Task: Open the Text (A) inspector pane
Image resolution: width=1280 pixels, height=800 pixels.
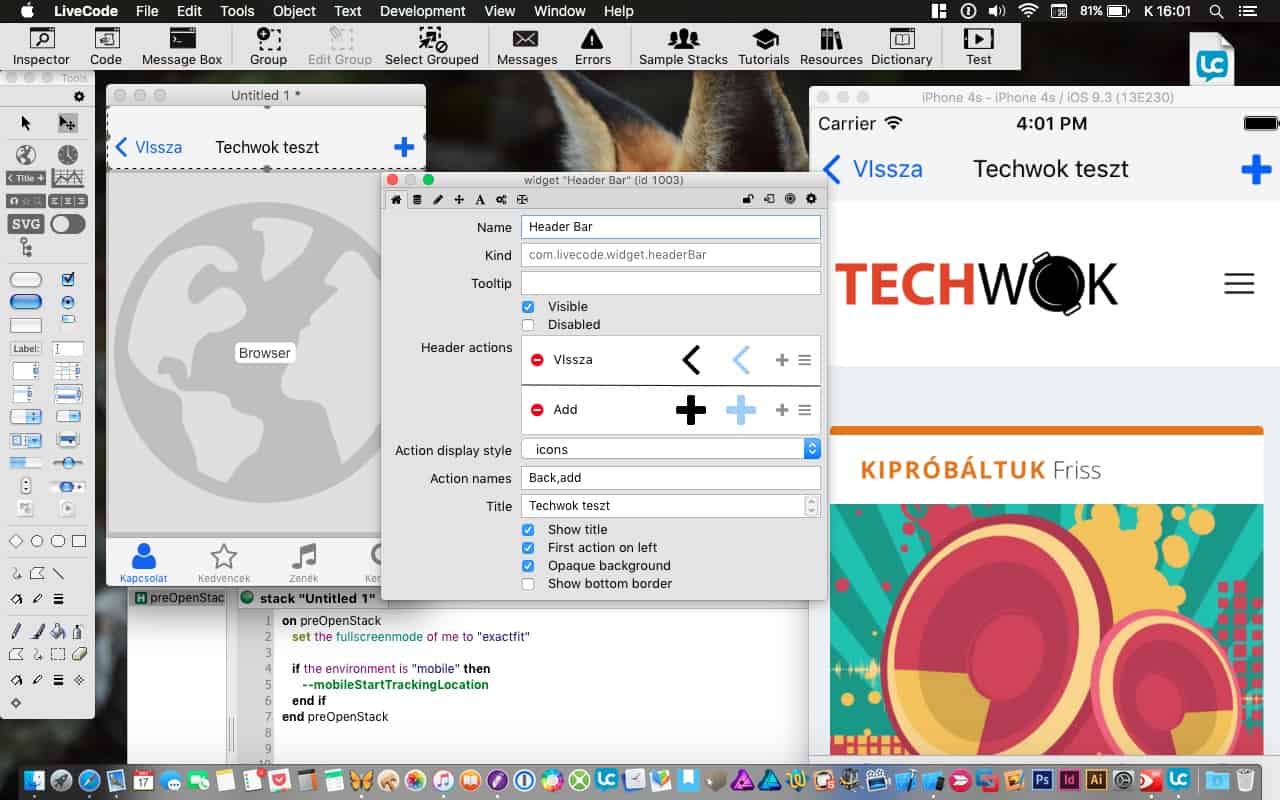Action: coord(480,200)
